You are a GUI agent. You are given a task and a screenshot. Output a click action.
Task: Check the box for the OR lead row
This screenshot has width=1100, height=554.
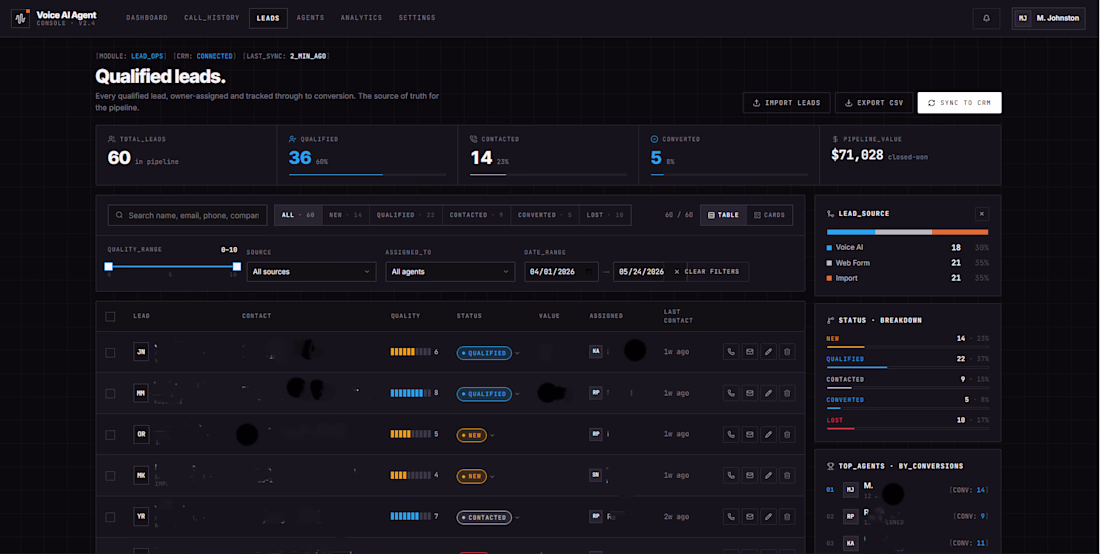click(x=110, y=435)
